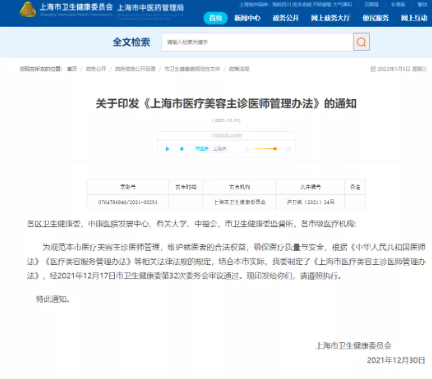Open the 网上互动 navigation tab

[x=414, y=18]
